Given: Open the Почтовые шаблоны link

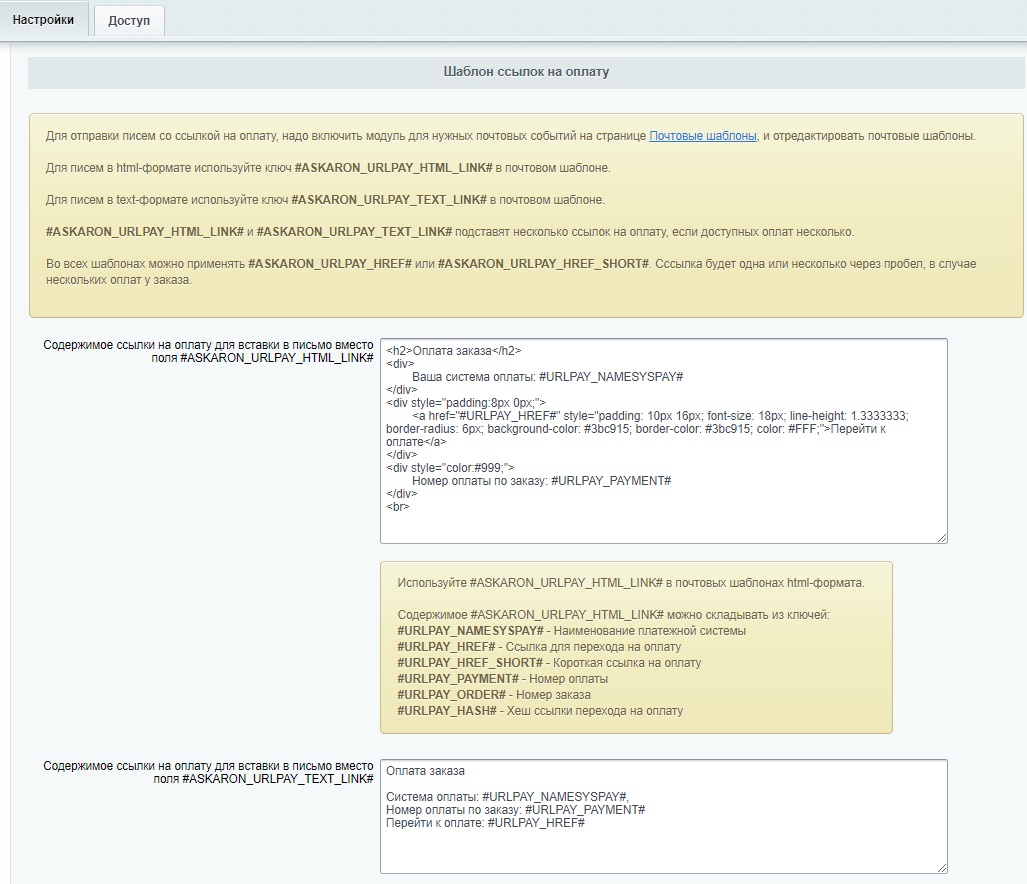Looking at the screenshot, I should pyautogui.click(x=703, y=136).
